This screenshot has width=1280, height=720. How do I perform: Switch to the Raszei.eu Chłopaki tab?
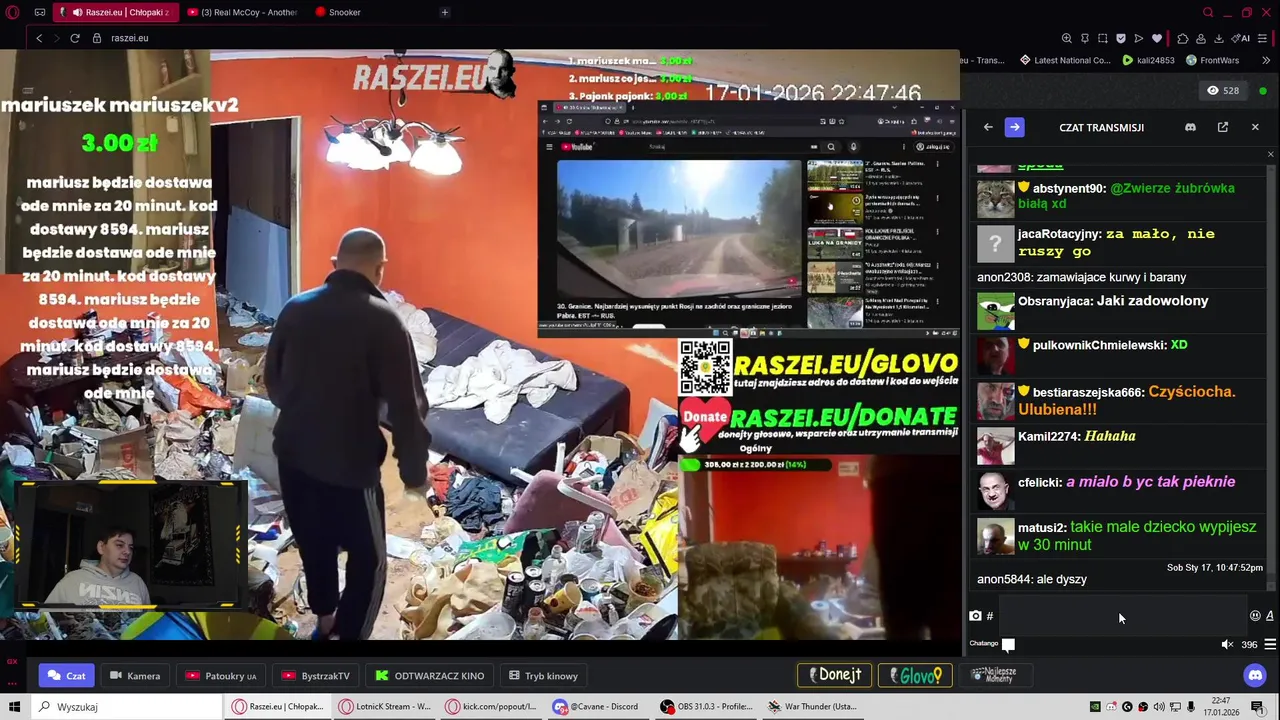[x=118, y=12]
